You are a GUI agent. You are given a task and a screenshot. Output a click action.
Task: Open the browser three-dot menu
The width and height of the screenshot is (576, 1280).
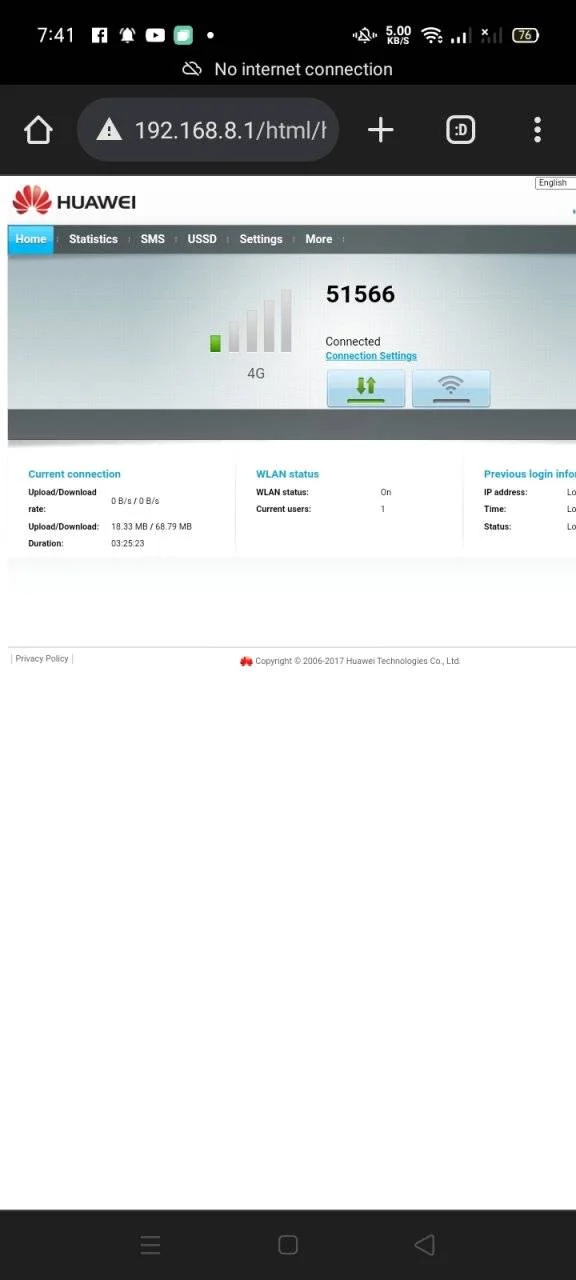537,130
